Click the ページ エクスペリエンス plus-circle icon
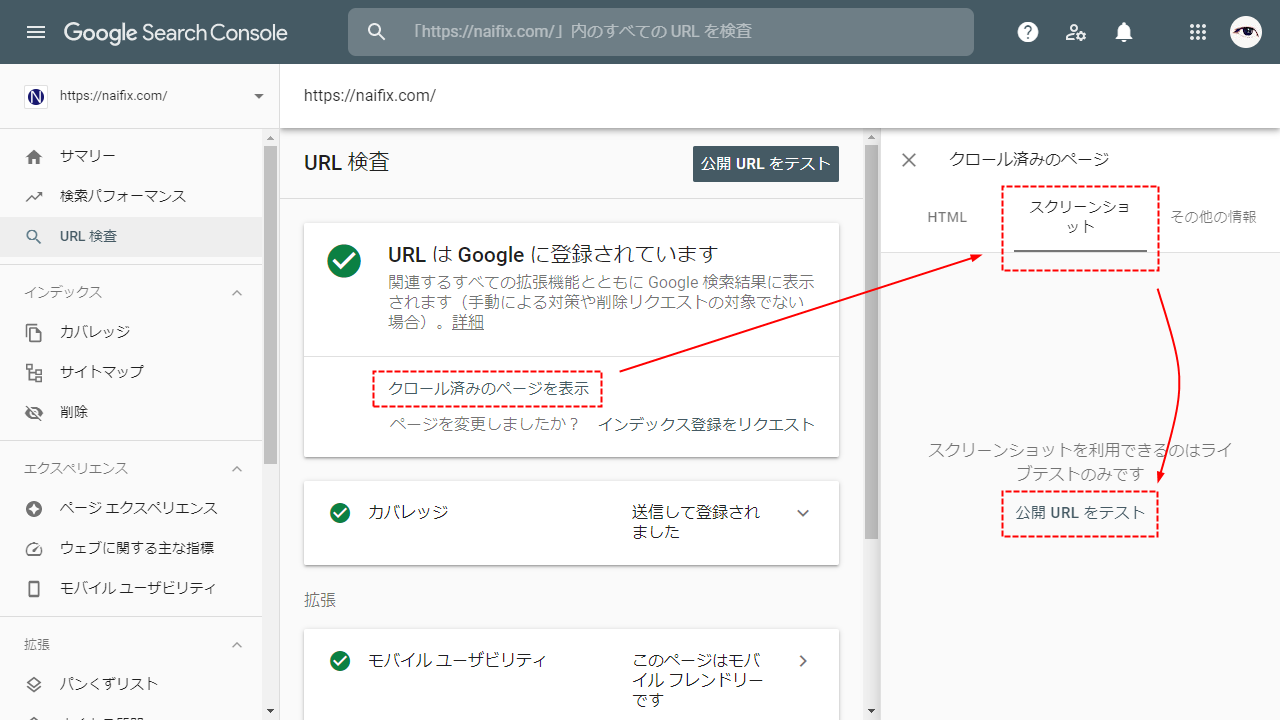 34,508
